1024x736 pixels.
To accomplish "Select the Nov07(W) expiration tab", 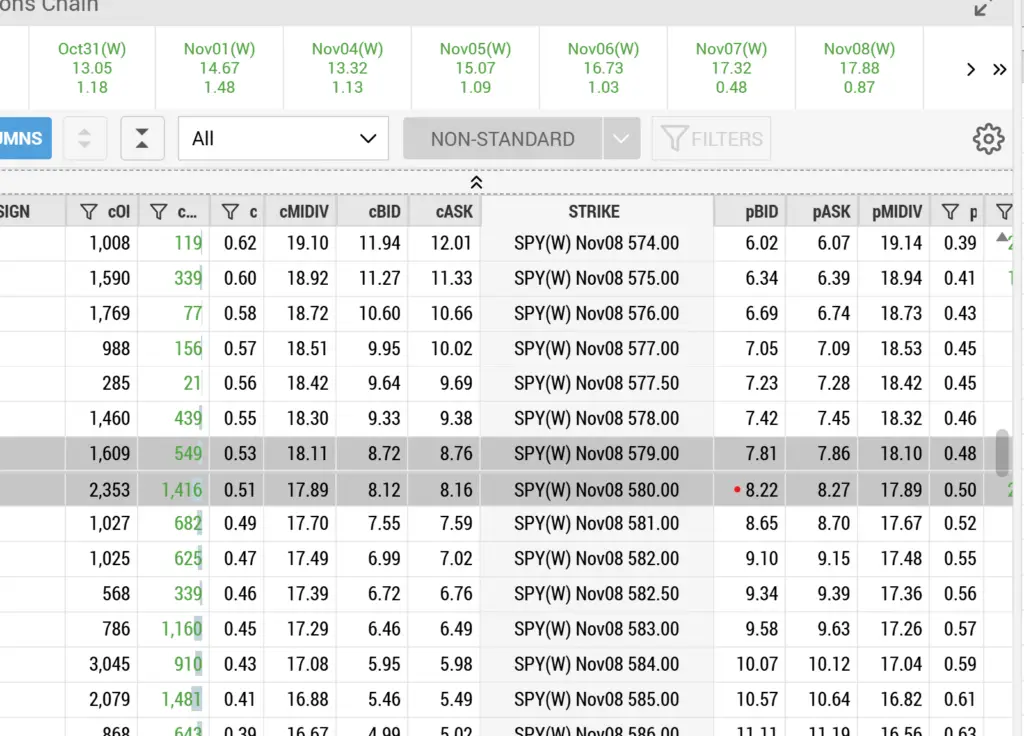I will click(731, 68).
